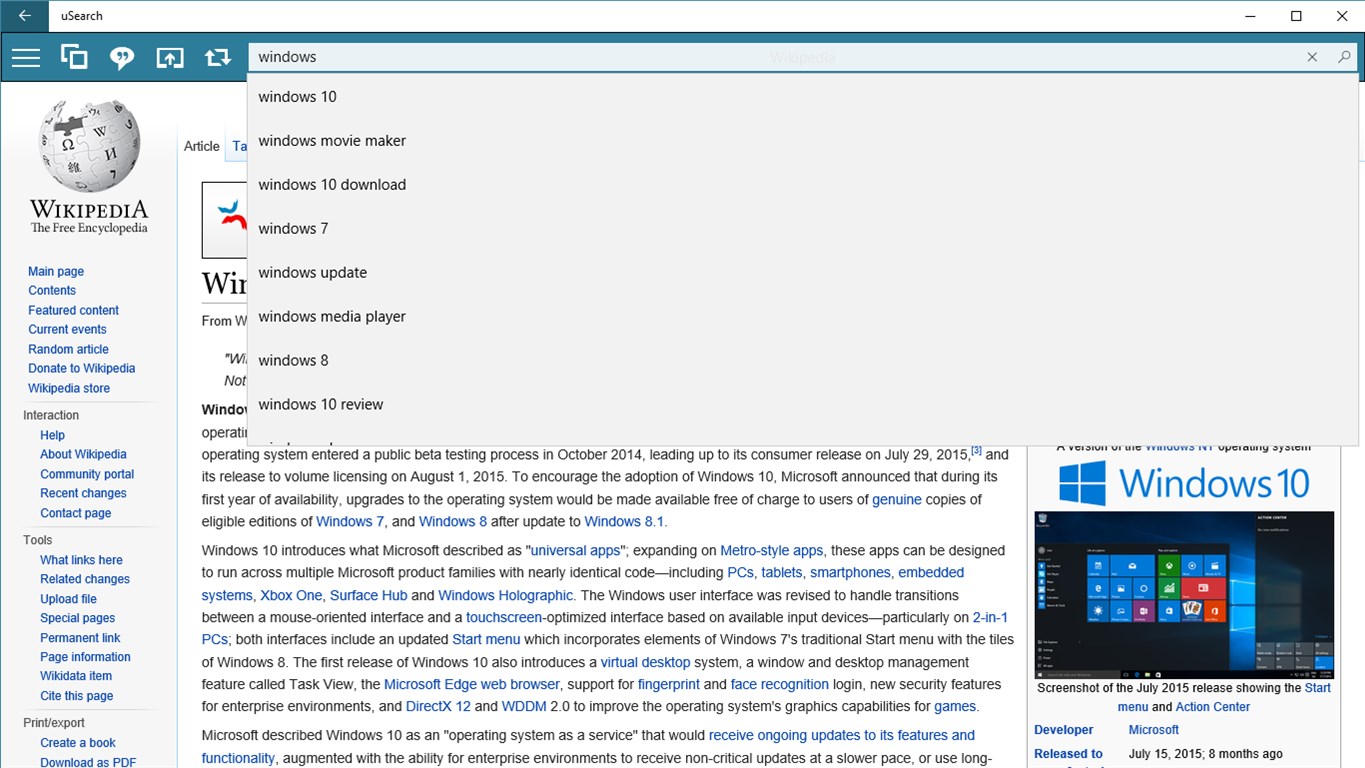
Task: Activate the refresh/repost icon
Action: 218,57
